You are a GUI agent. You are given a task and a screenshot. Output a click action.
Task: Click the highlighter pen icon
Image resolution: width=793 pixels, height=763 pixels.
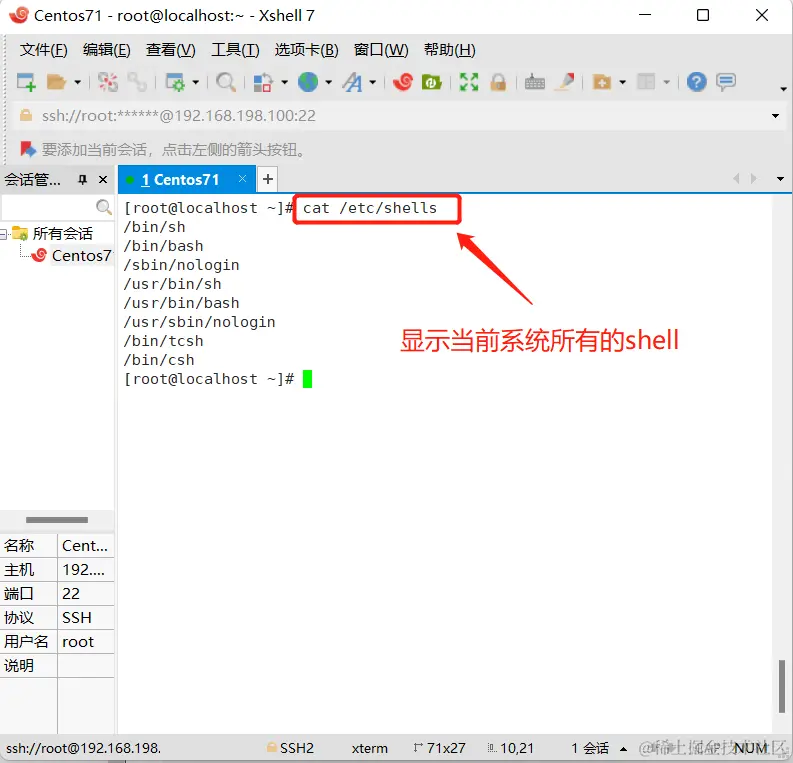click(565, 82)
